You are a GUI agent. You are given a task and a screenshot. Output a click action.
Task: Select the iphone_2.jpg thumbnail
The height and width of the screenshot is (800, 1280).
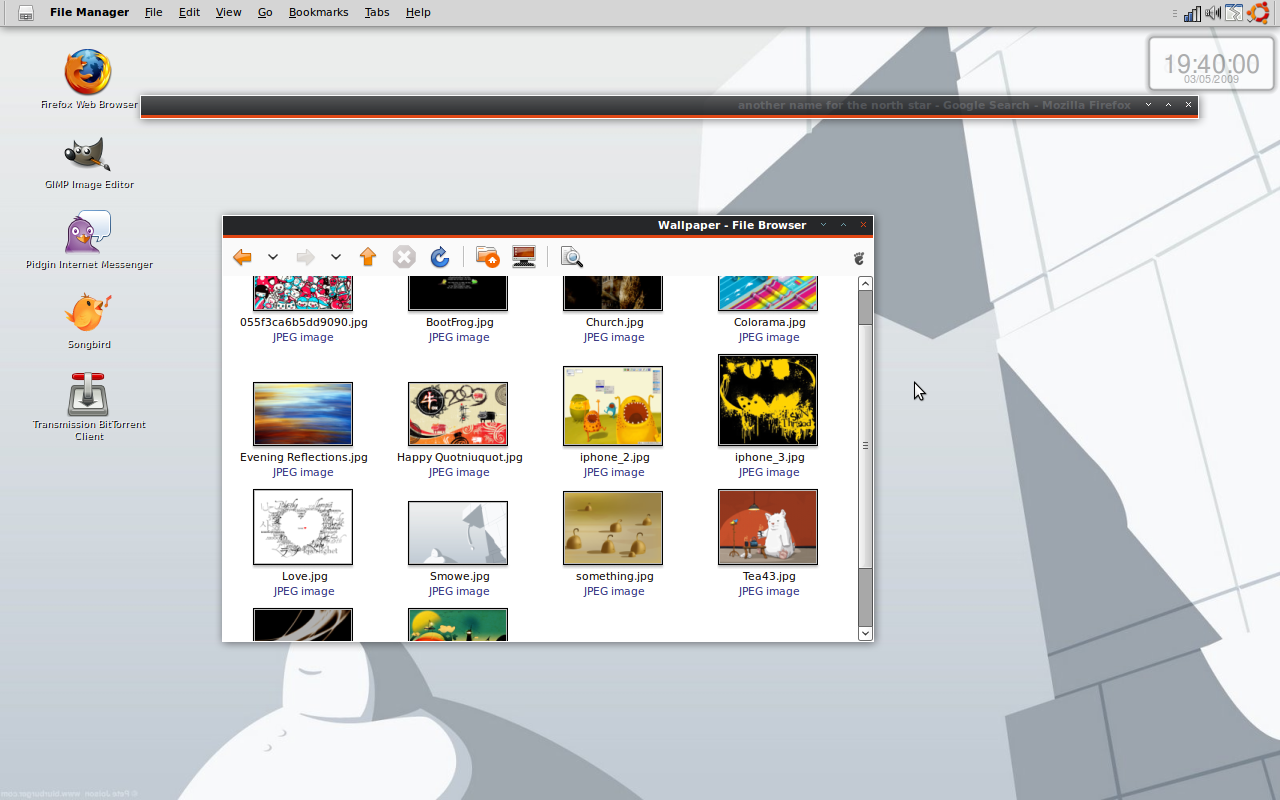[x=613, y=406]
